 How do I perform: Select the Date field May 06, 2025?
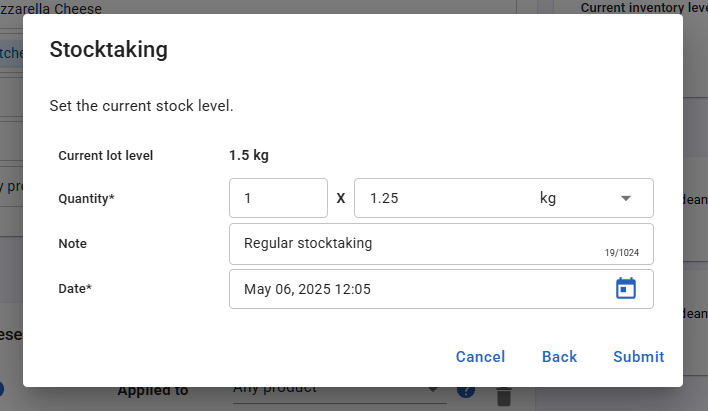(441, 289)
